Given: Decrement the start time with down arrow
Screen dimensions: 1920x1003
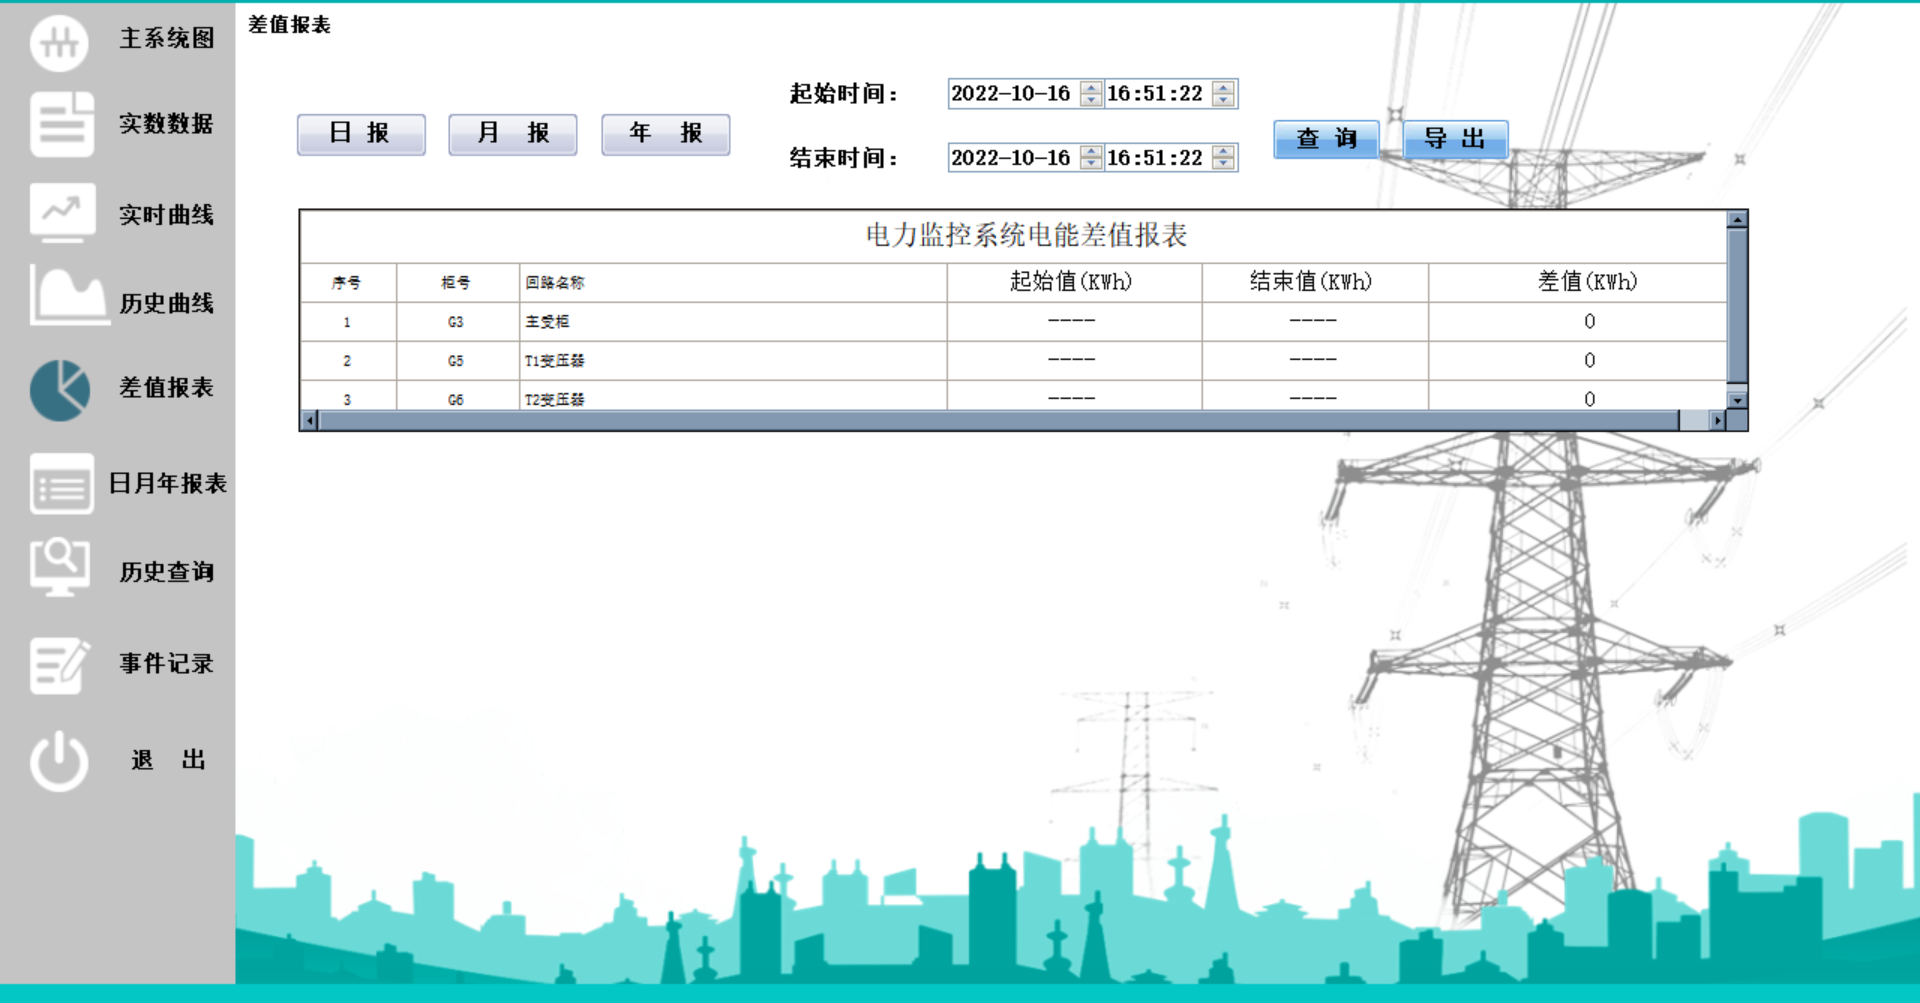Looking at the screenshot, I should tap(1221, 100).
